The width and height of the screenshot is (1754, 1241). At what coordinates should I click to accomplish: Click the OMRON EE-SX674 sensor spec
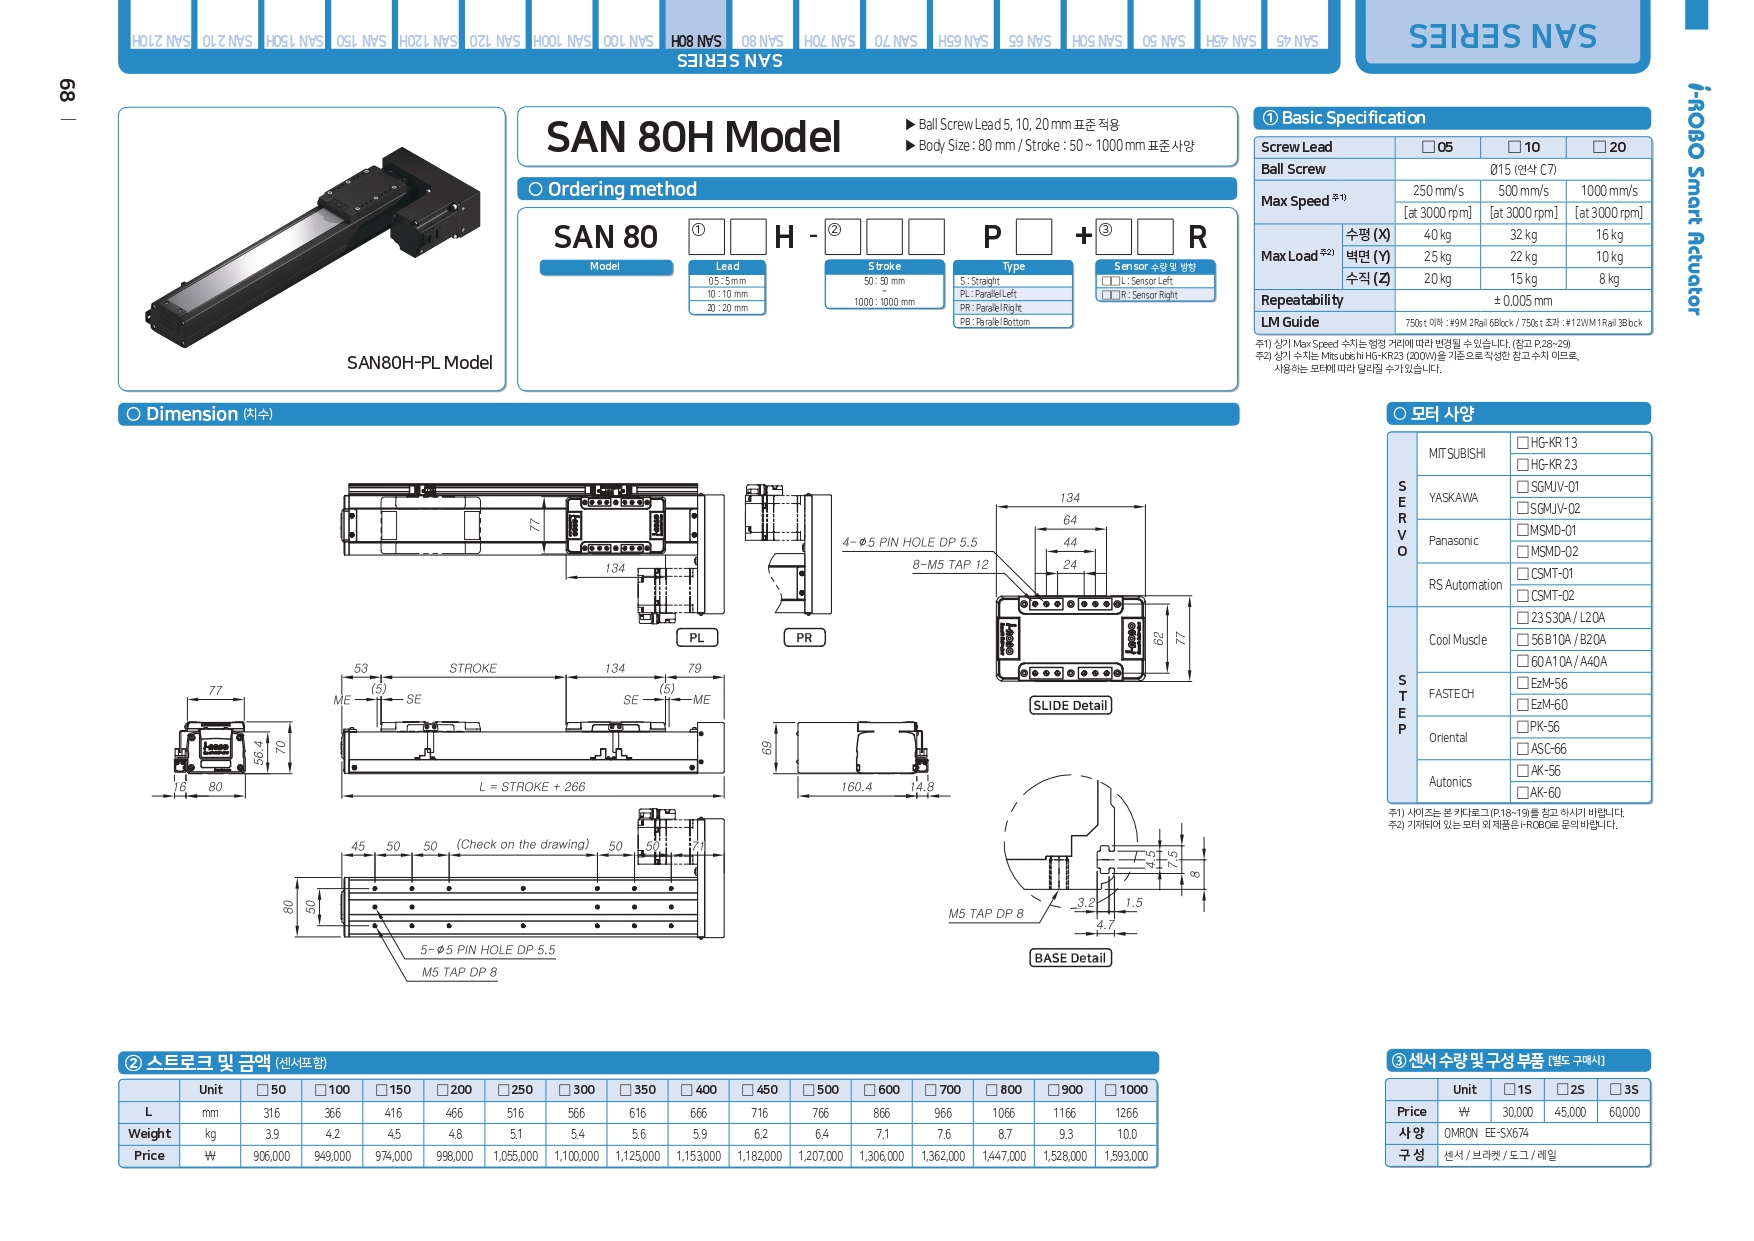pyautogui.click(x=1486, y=1133)
